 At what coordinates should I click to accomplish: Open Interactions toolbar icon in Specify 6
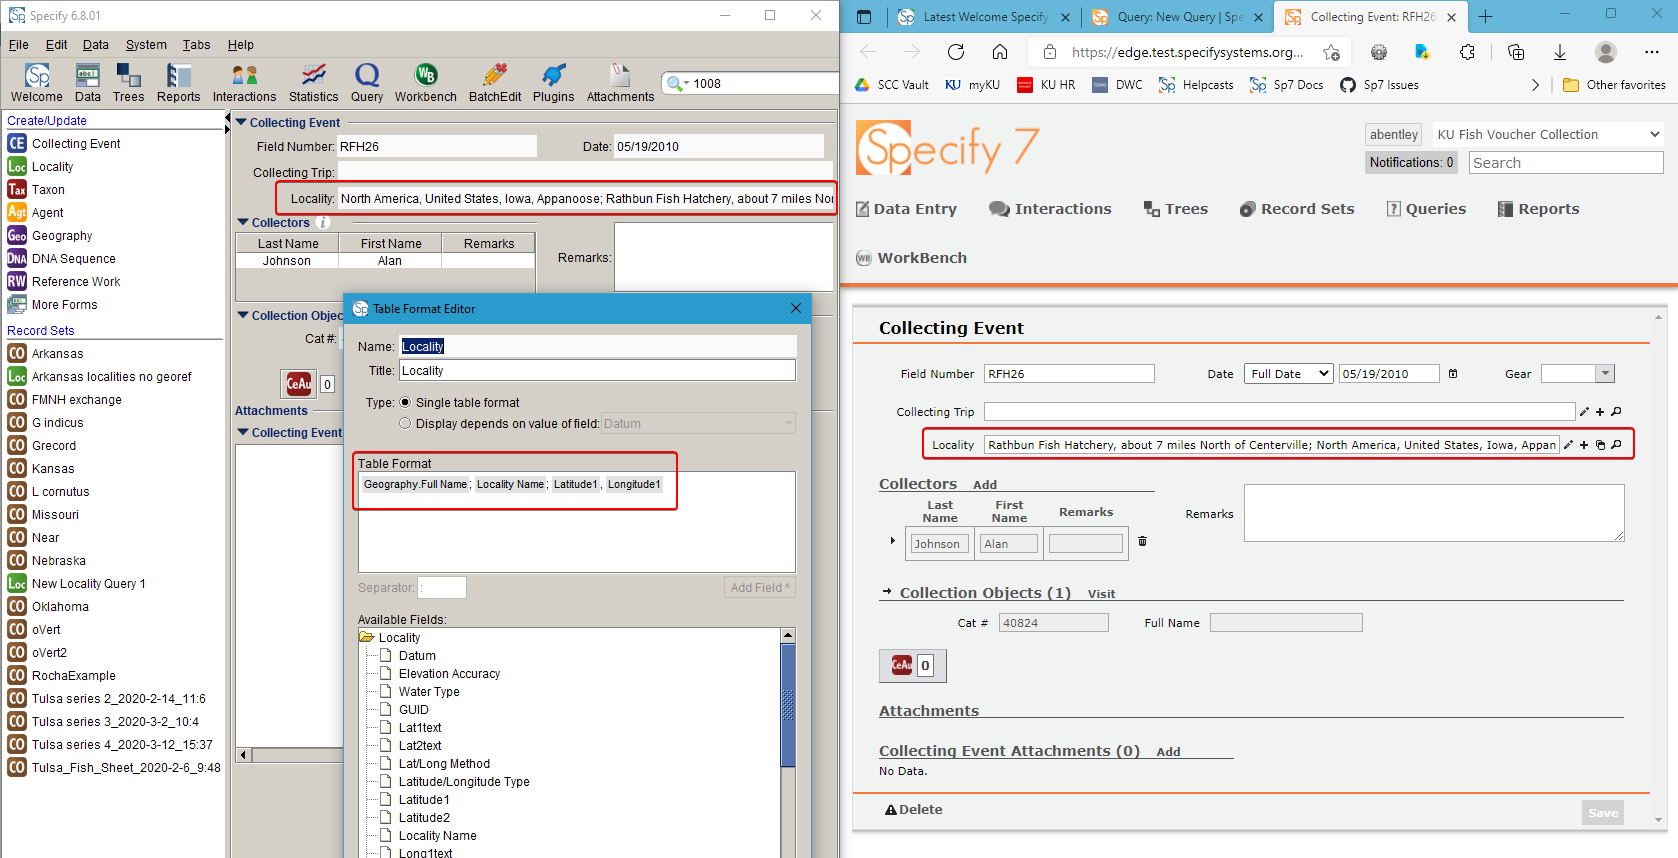[x=244, y=82]
